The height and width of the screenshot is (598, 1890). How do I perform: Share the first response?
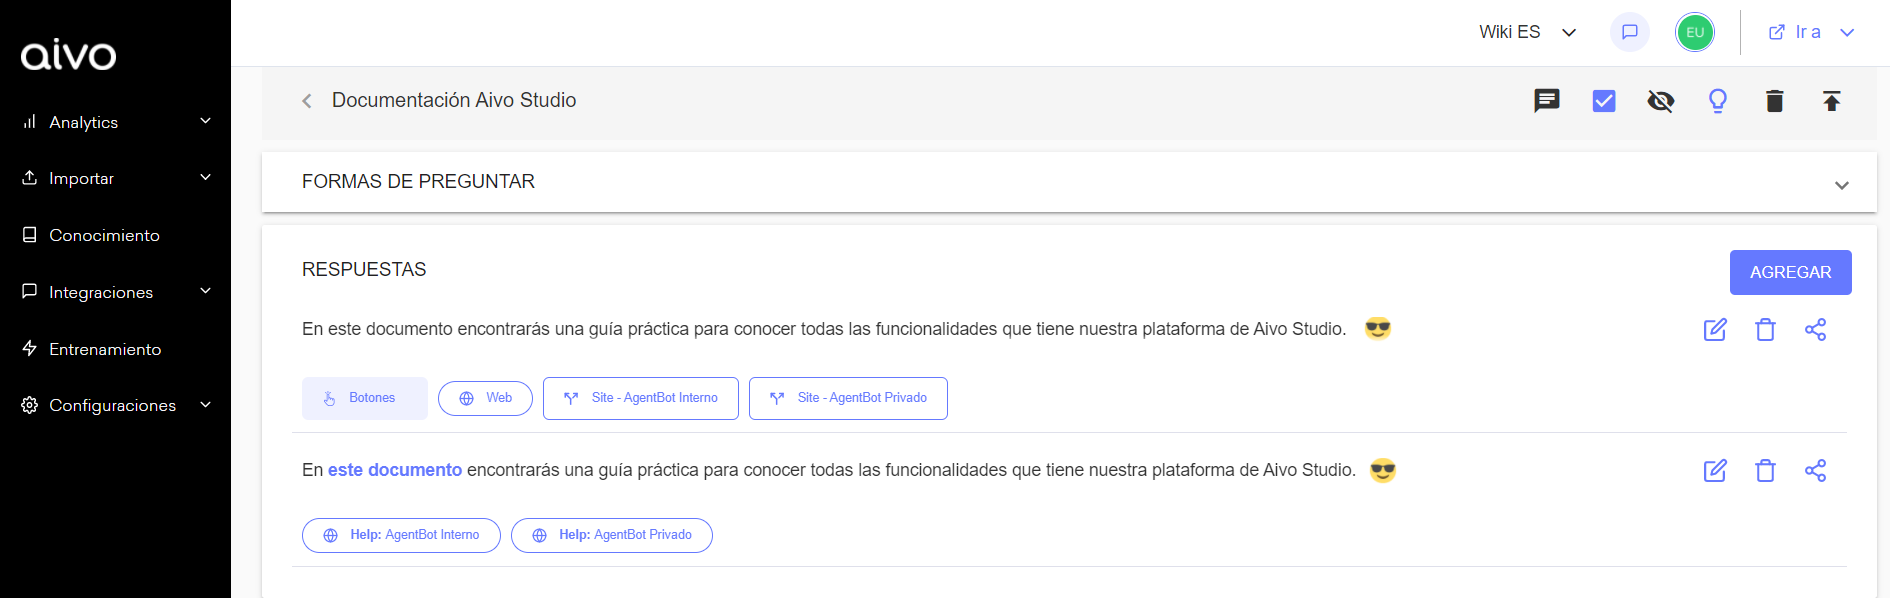pos(1816,329)
